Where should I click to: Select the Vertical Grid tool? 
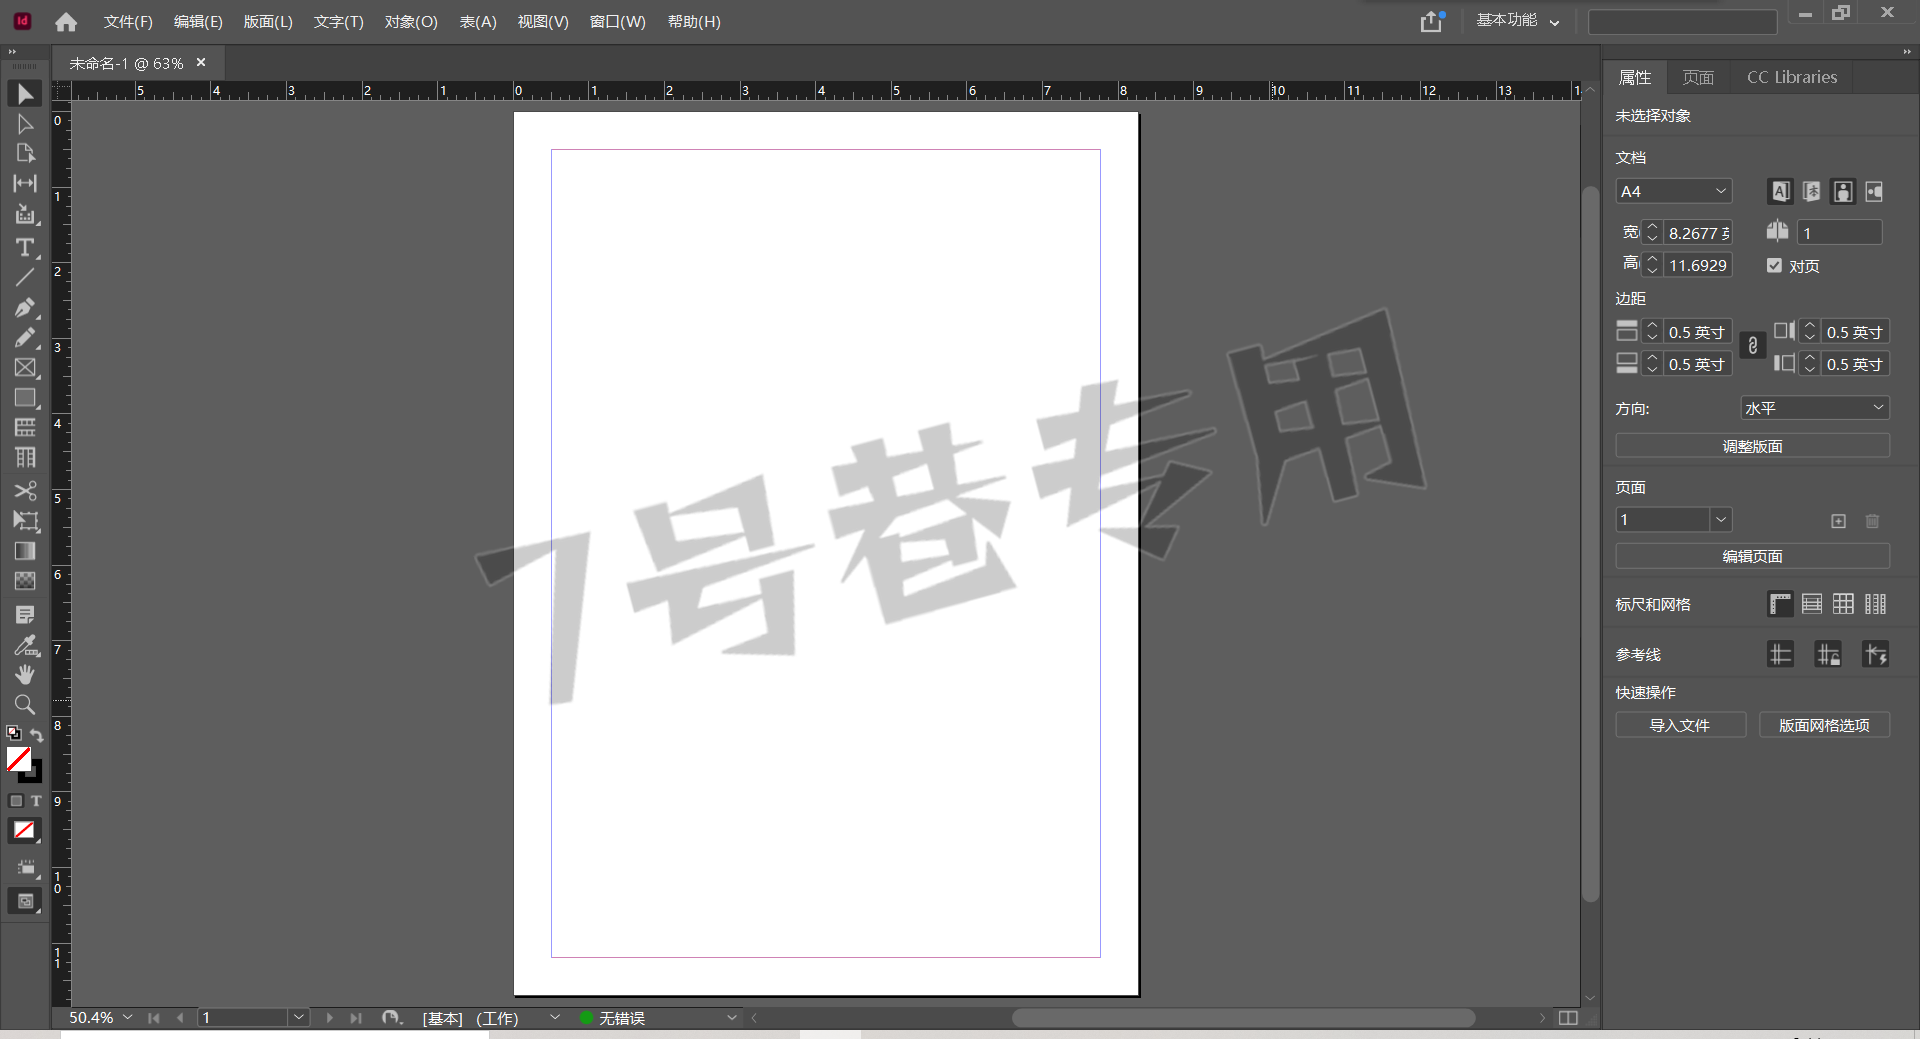tap(25, 458)
